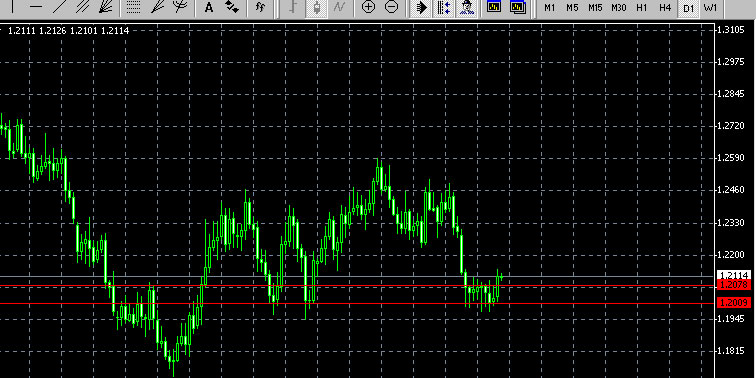The image size is (756, 378).
Task: Switch timeframe to M15
Action: click(x=595, y=8)
